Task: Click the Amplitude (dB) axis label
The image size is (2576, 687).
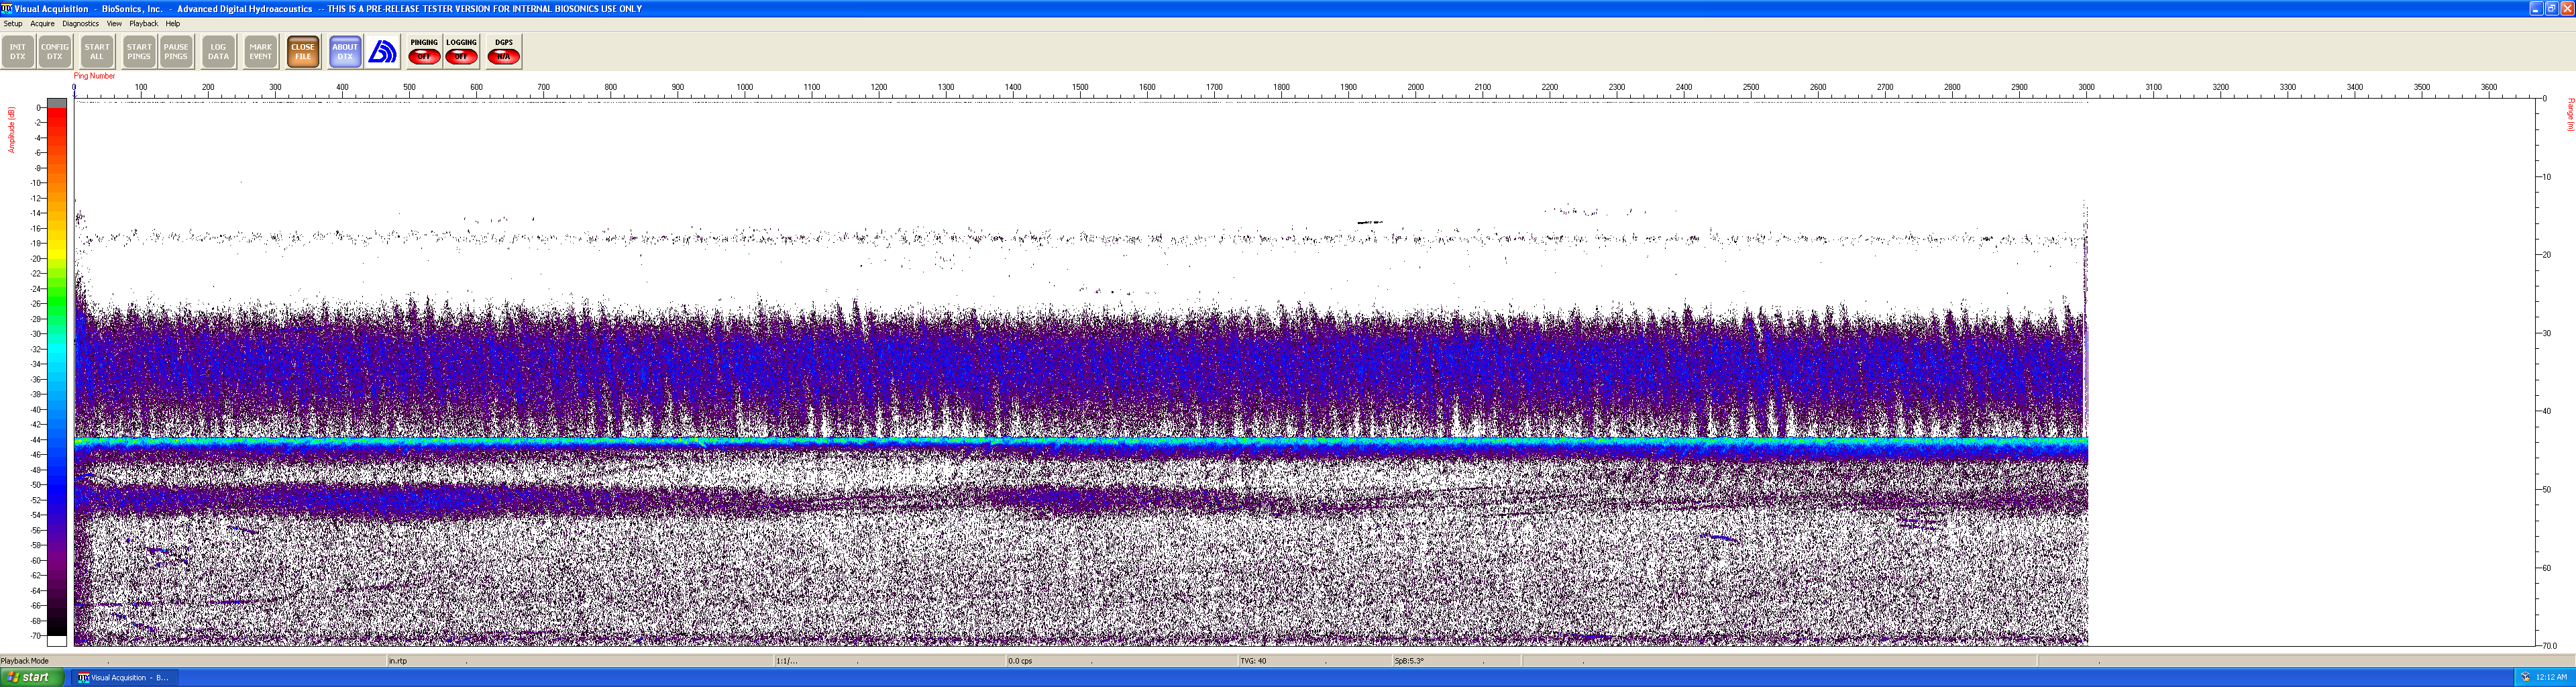Action: coord(11,130)
